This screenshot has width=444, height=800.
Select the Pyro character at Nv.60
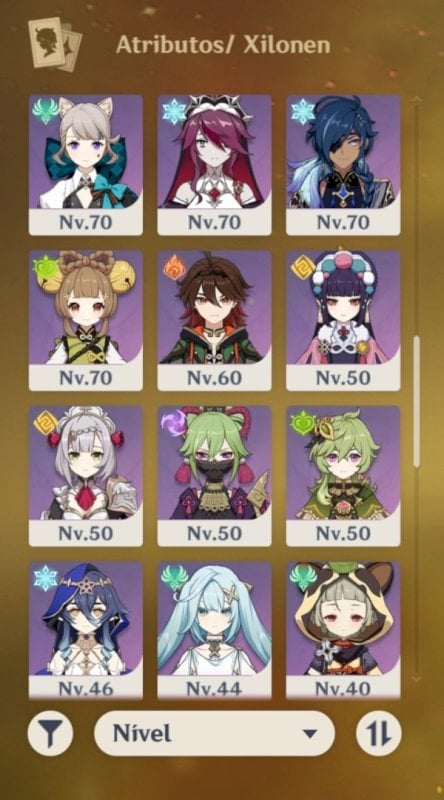(214, 320)
